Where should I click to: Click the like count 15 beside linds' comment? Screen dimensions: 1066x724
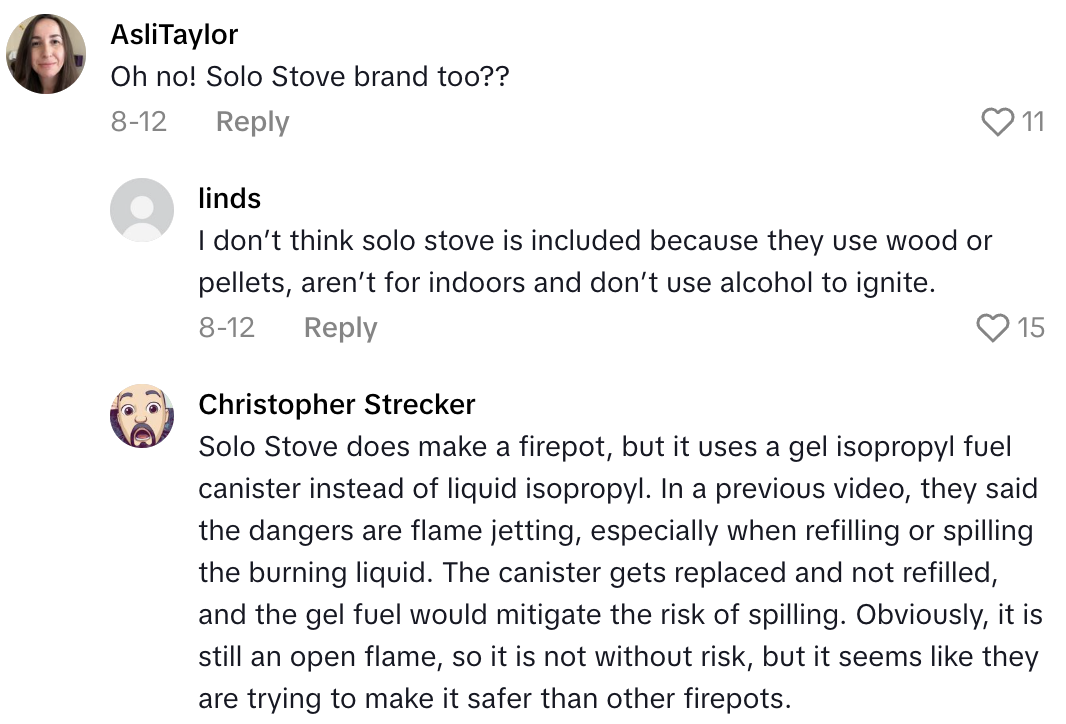[x=1031, y=328]
